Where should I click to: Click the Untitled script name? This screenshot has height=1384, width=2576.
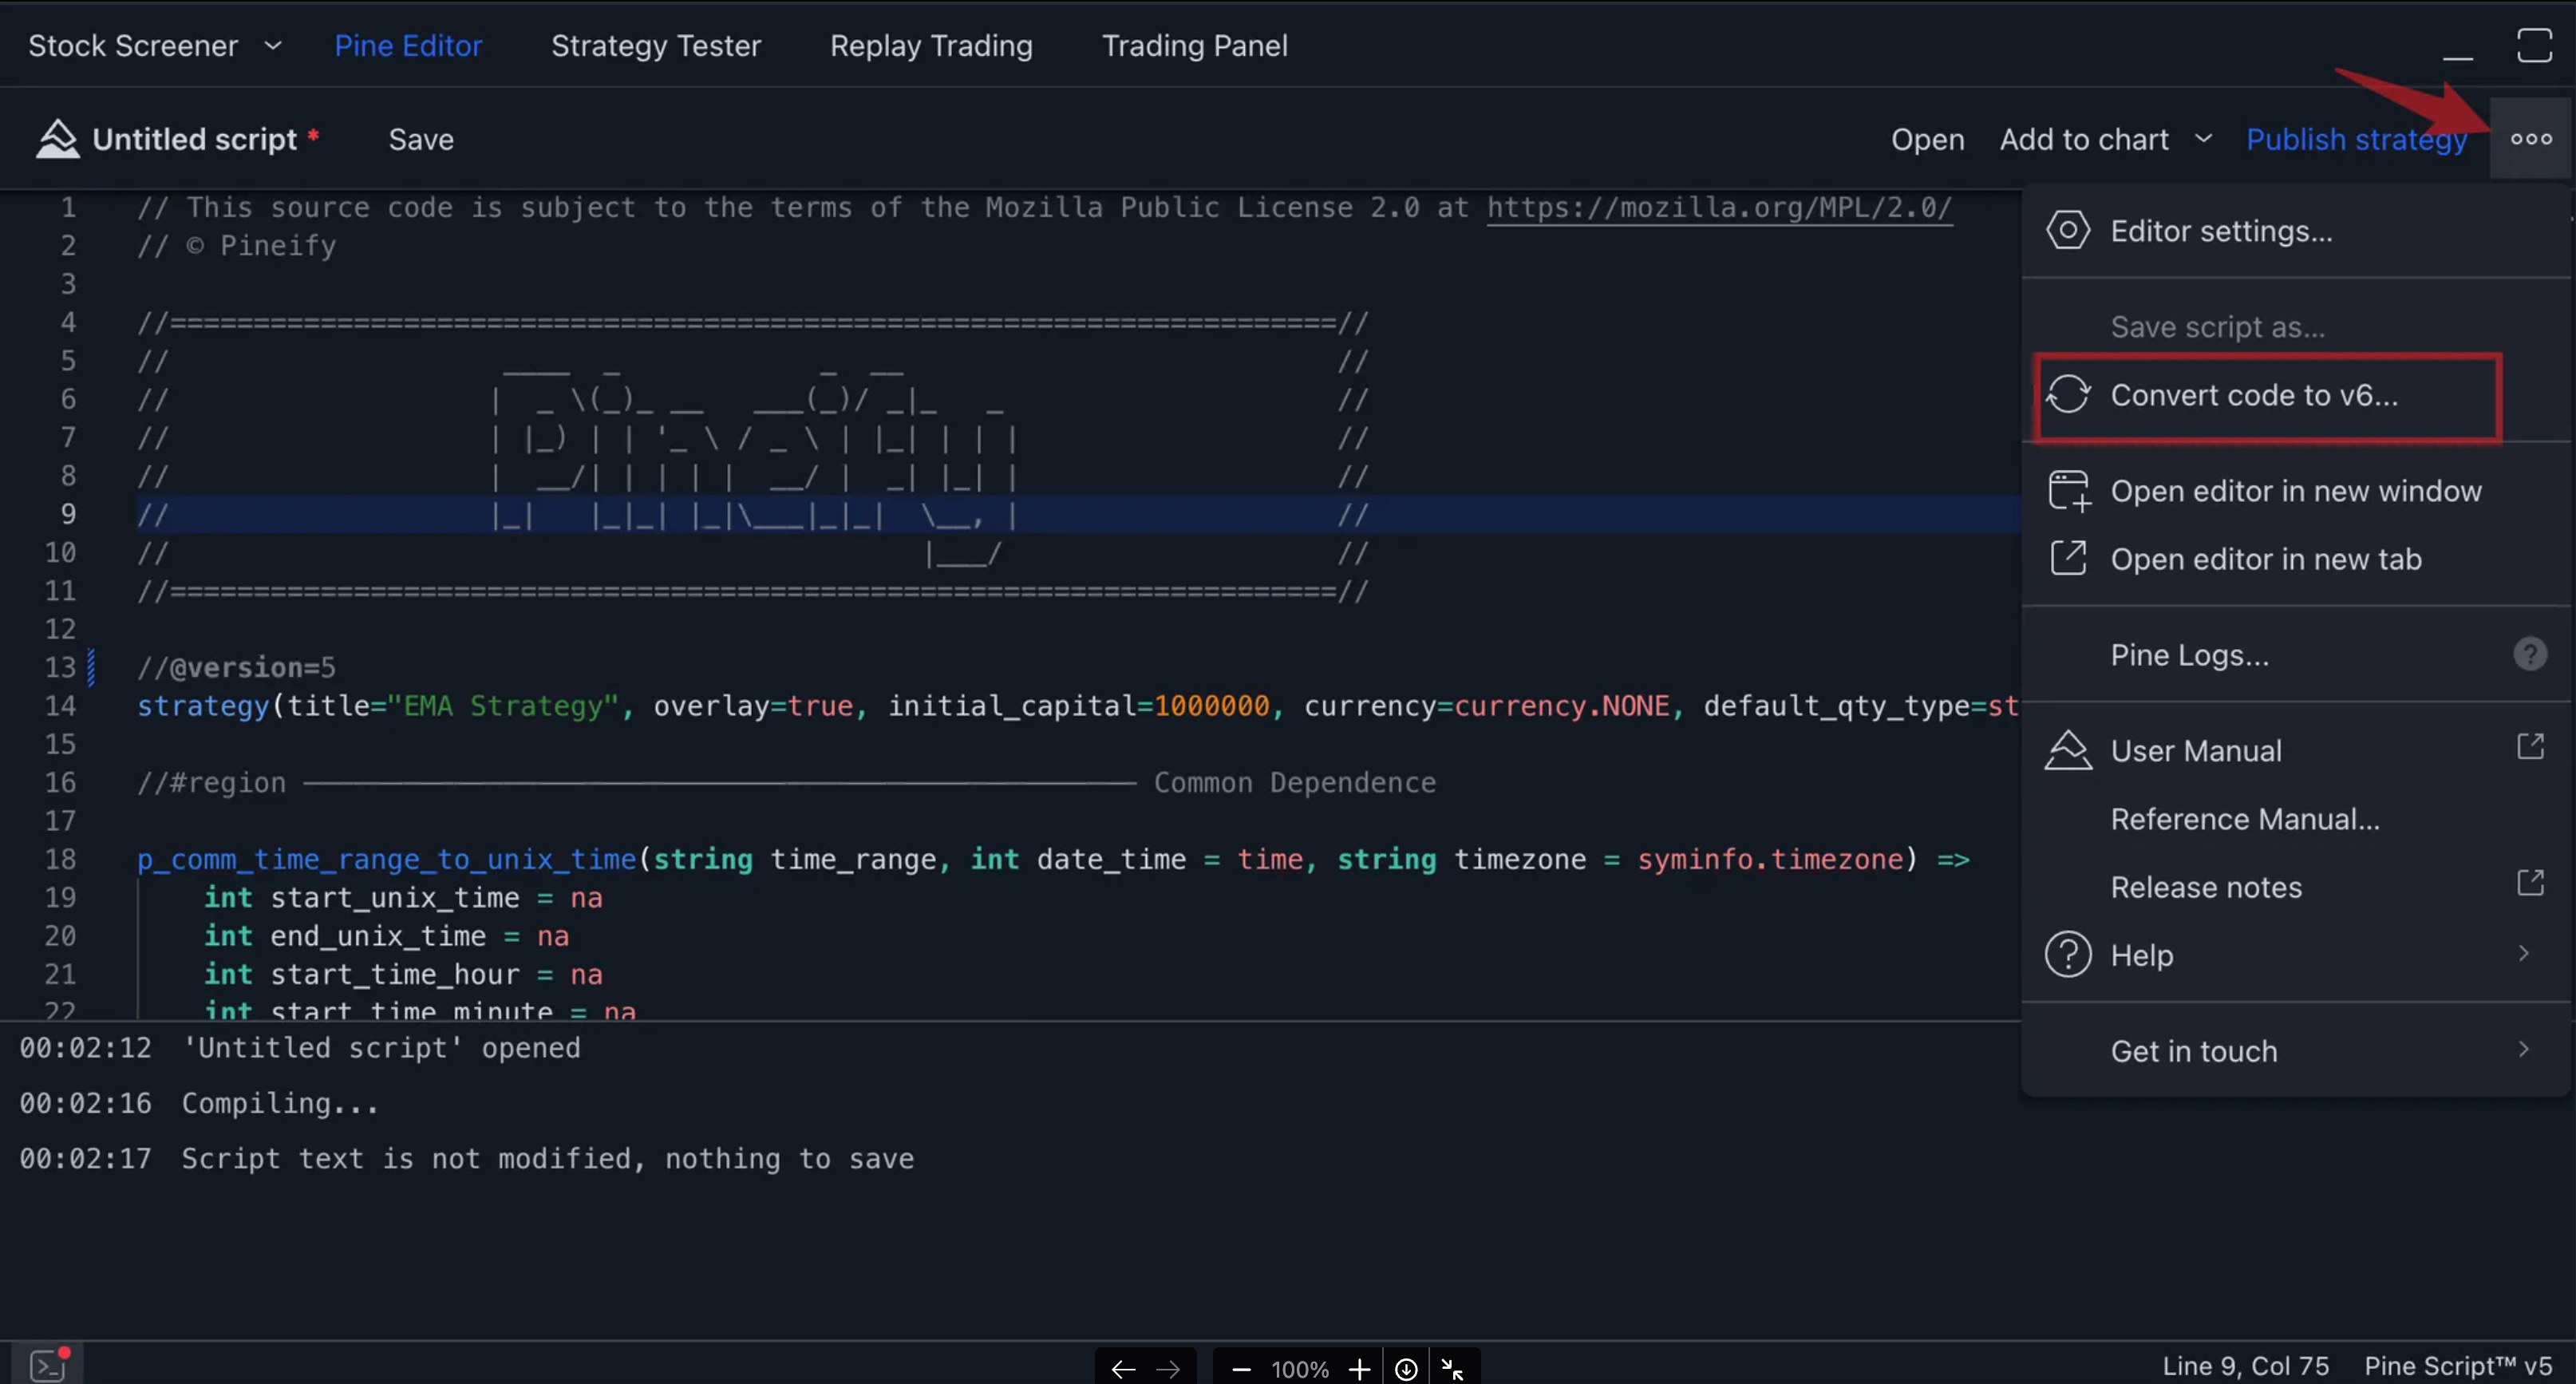(x=194, y=139)
